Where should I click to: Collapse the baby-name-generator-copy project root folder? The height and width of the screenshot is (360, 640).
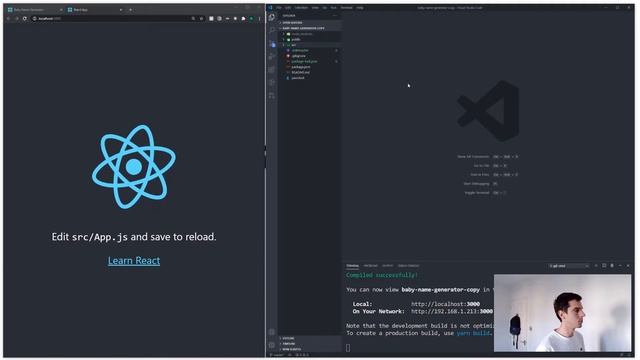point(310,28)
